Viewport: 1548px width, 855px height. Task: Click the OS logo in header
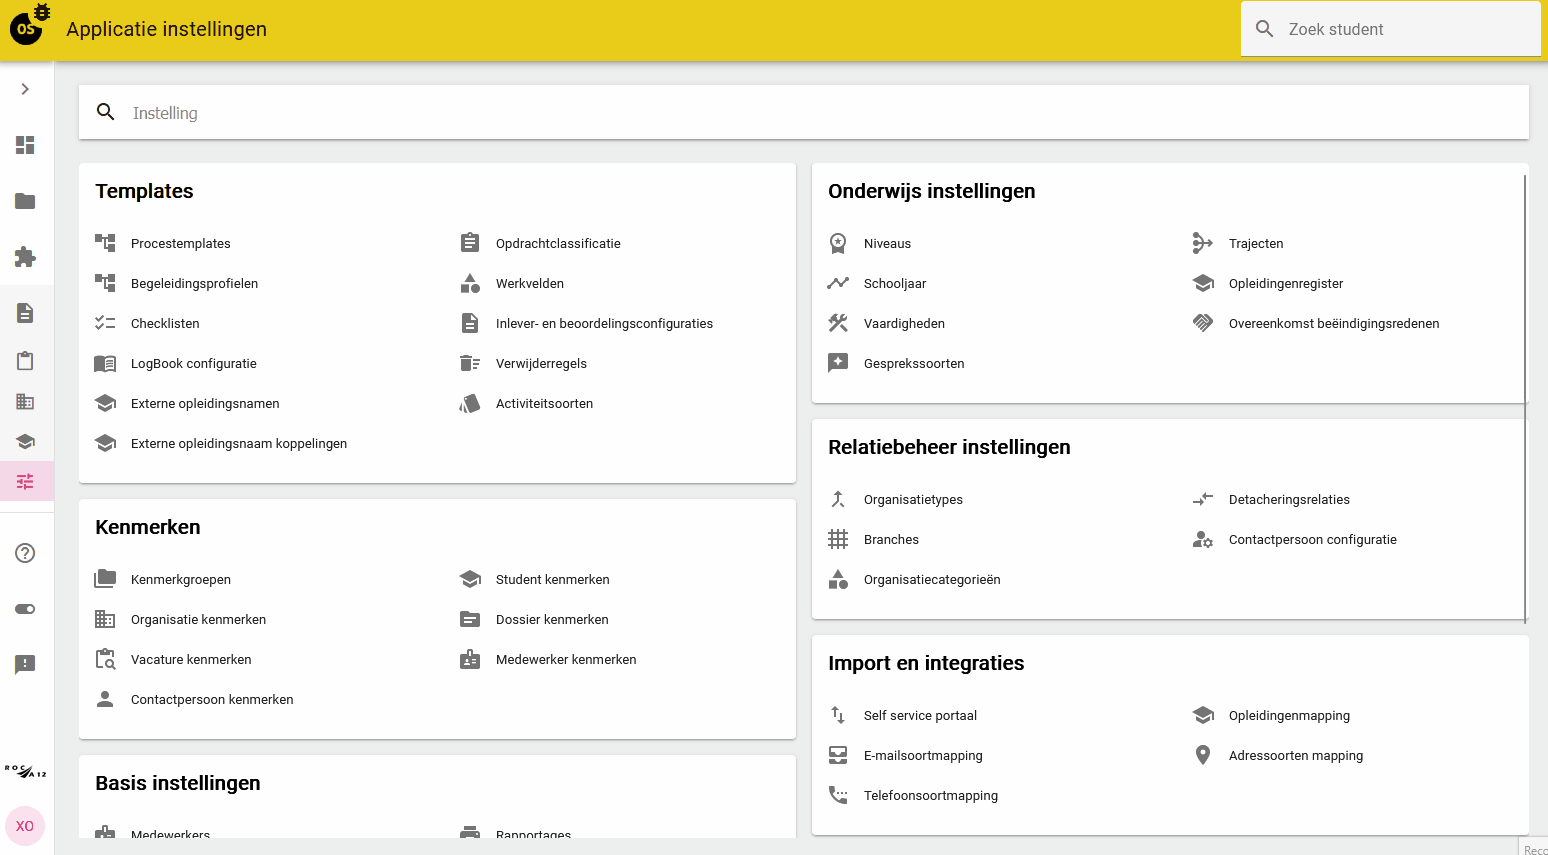[x=28, y=26]
